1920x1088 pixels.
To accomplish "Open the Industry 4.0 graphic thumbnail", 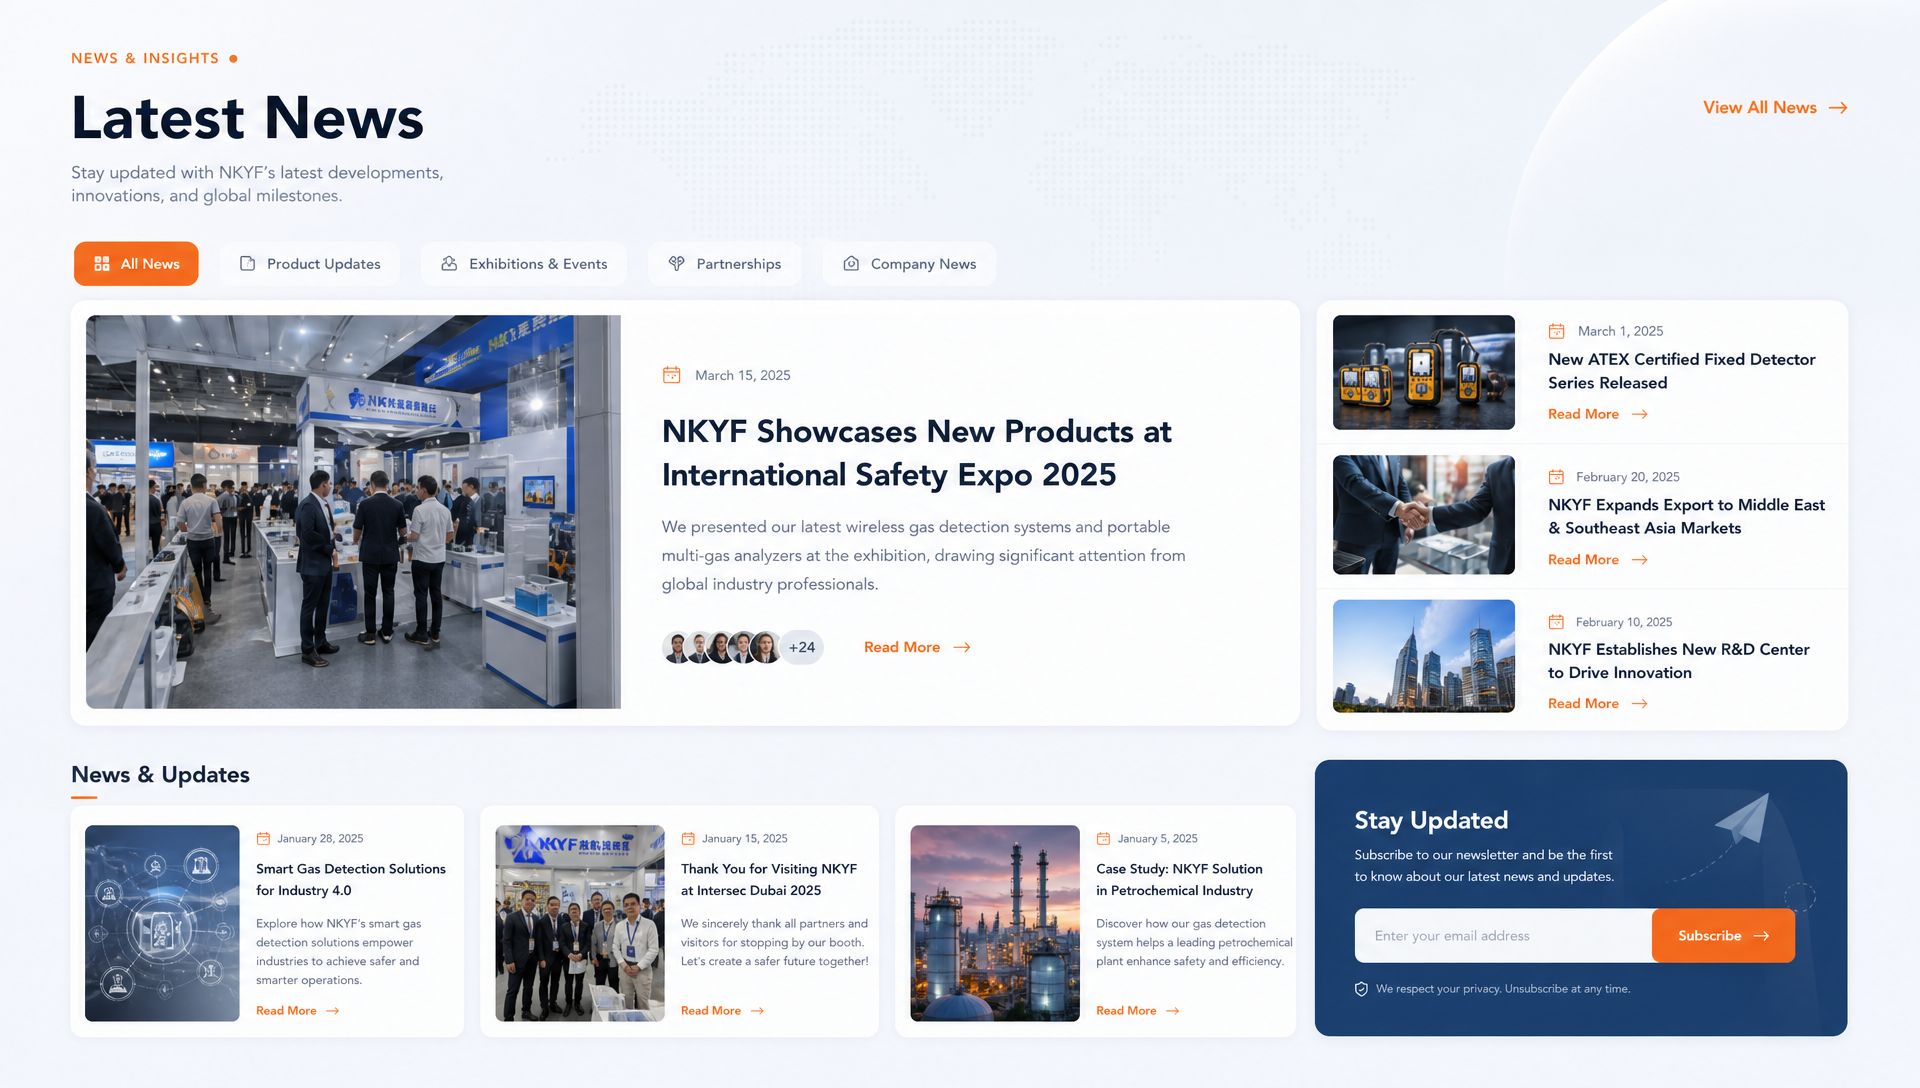I will pos(162,923).
